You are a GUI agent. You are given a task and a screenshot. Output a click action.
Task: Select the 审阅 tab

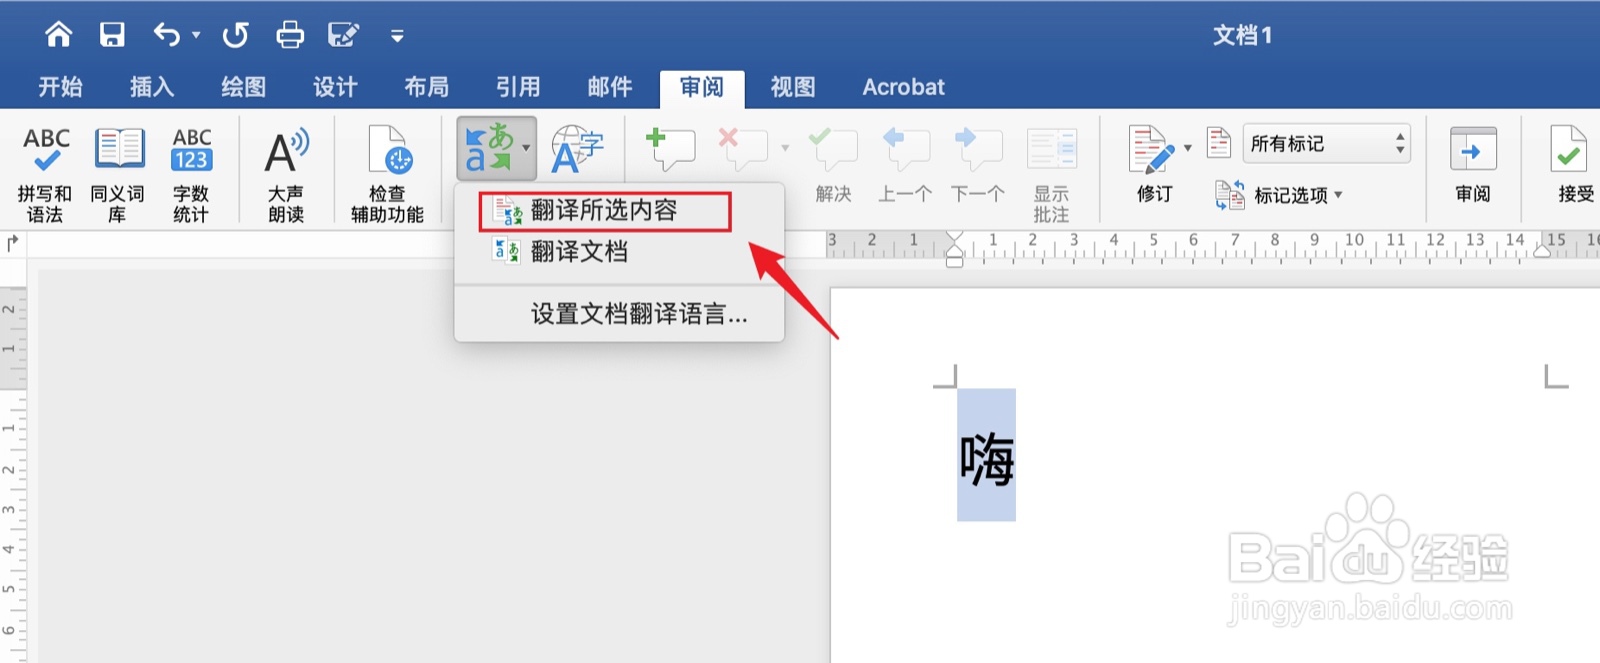702,88
